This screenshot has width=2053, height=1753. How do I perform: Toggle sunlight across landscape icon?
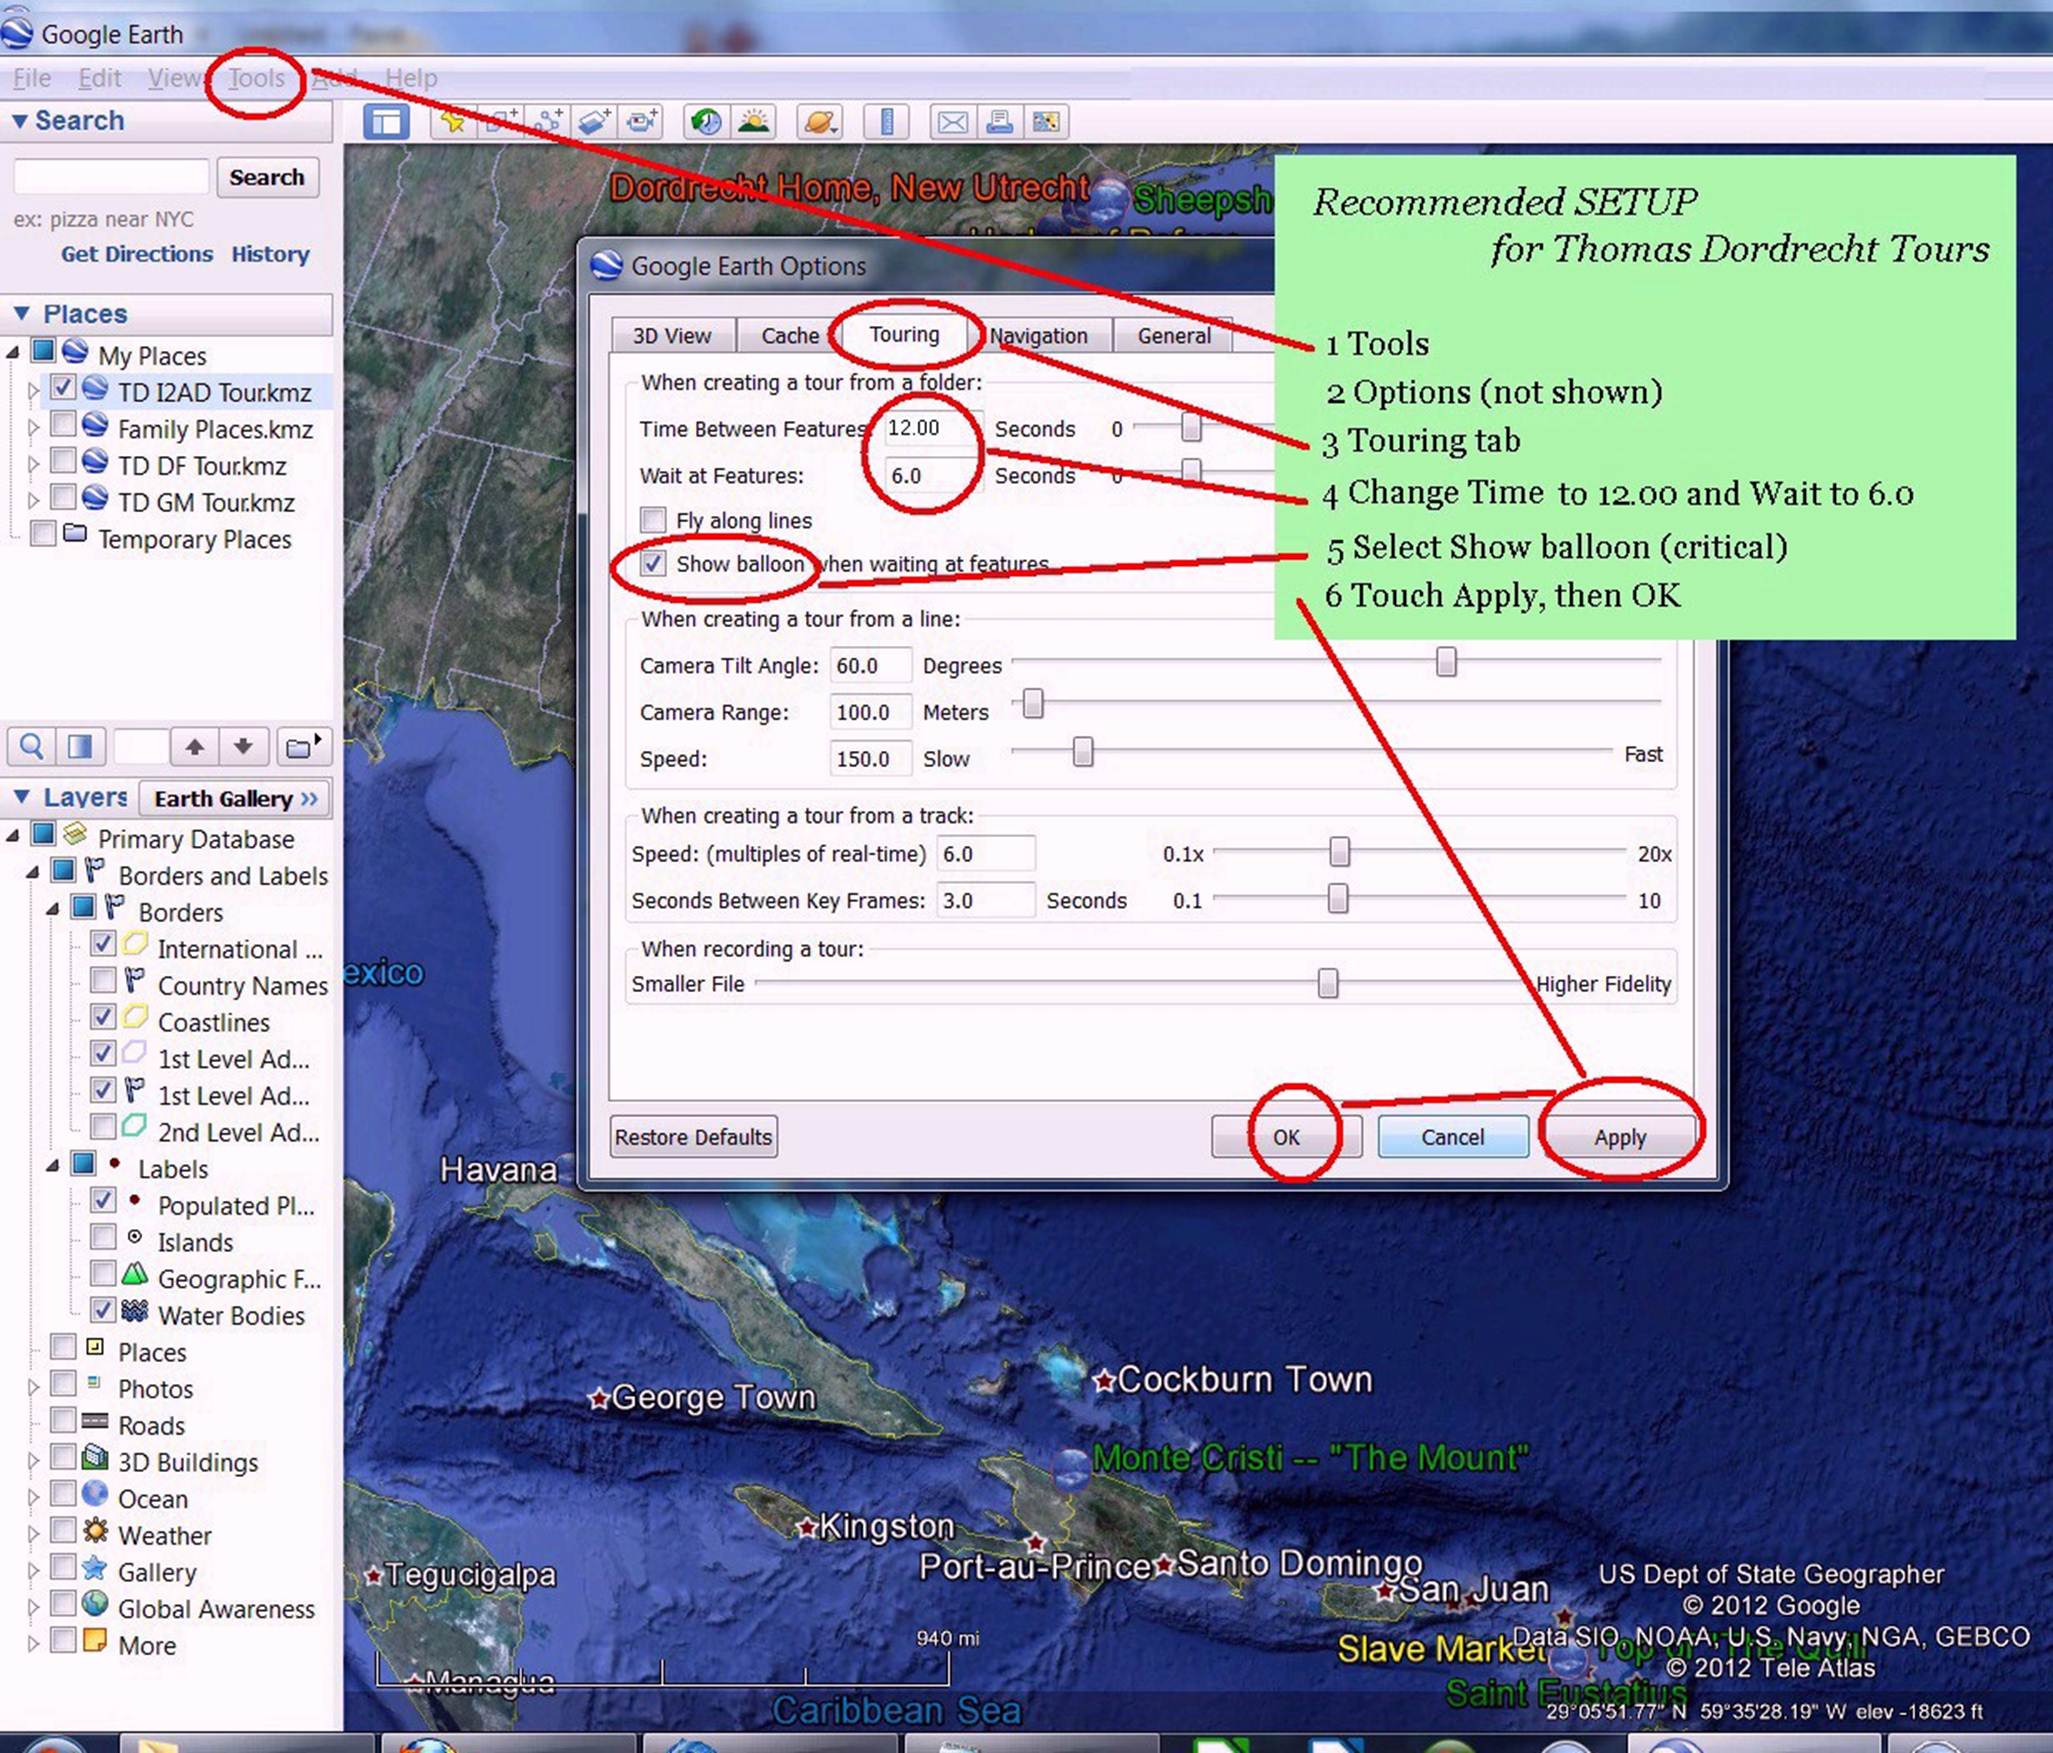(x=753, y=122)
